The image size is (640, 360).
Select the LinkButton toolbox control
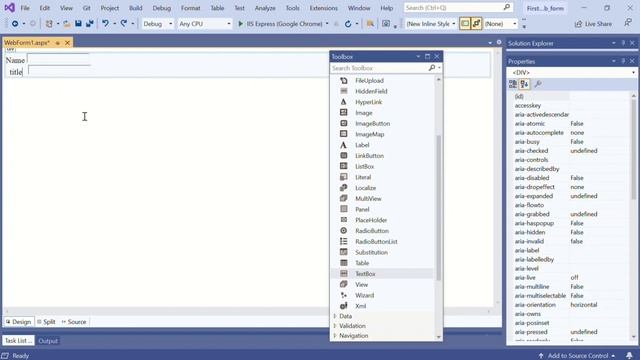[369, 156]
